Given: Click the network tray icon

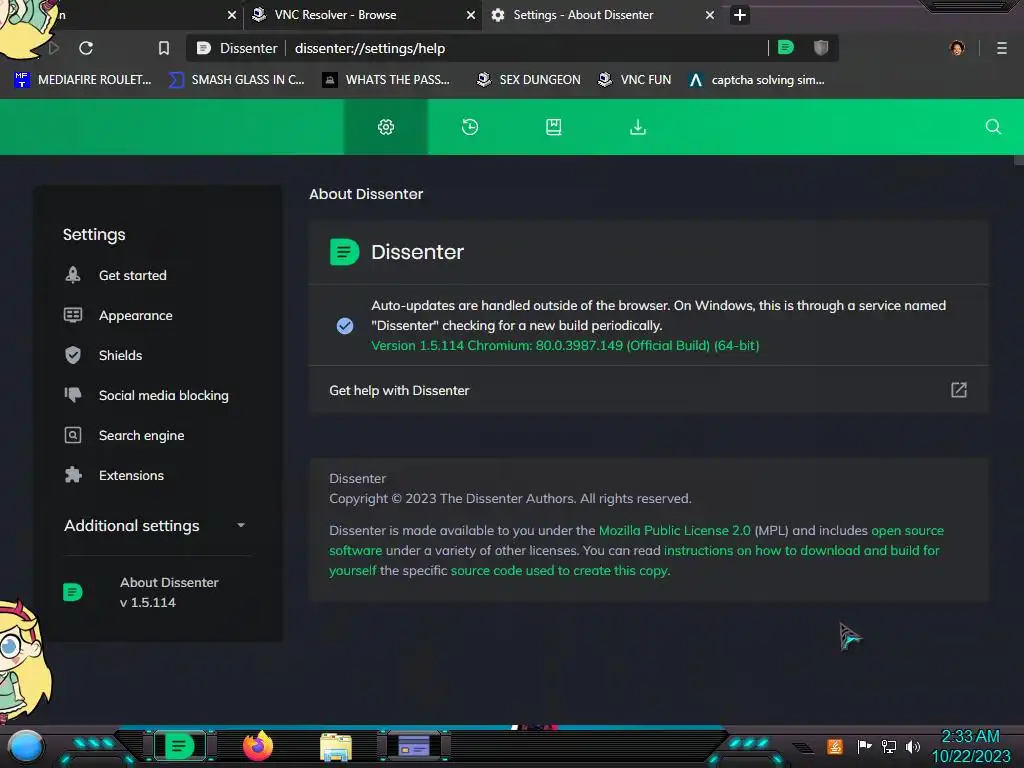Looking at the screenshot, I should pyautogui.click(x=889, y=746).
